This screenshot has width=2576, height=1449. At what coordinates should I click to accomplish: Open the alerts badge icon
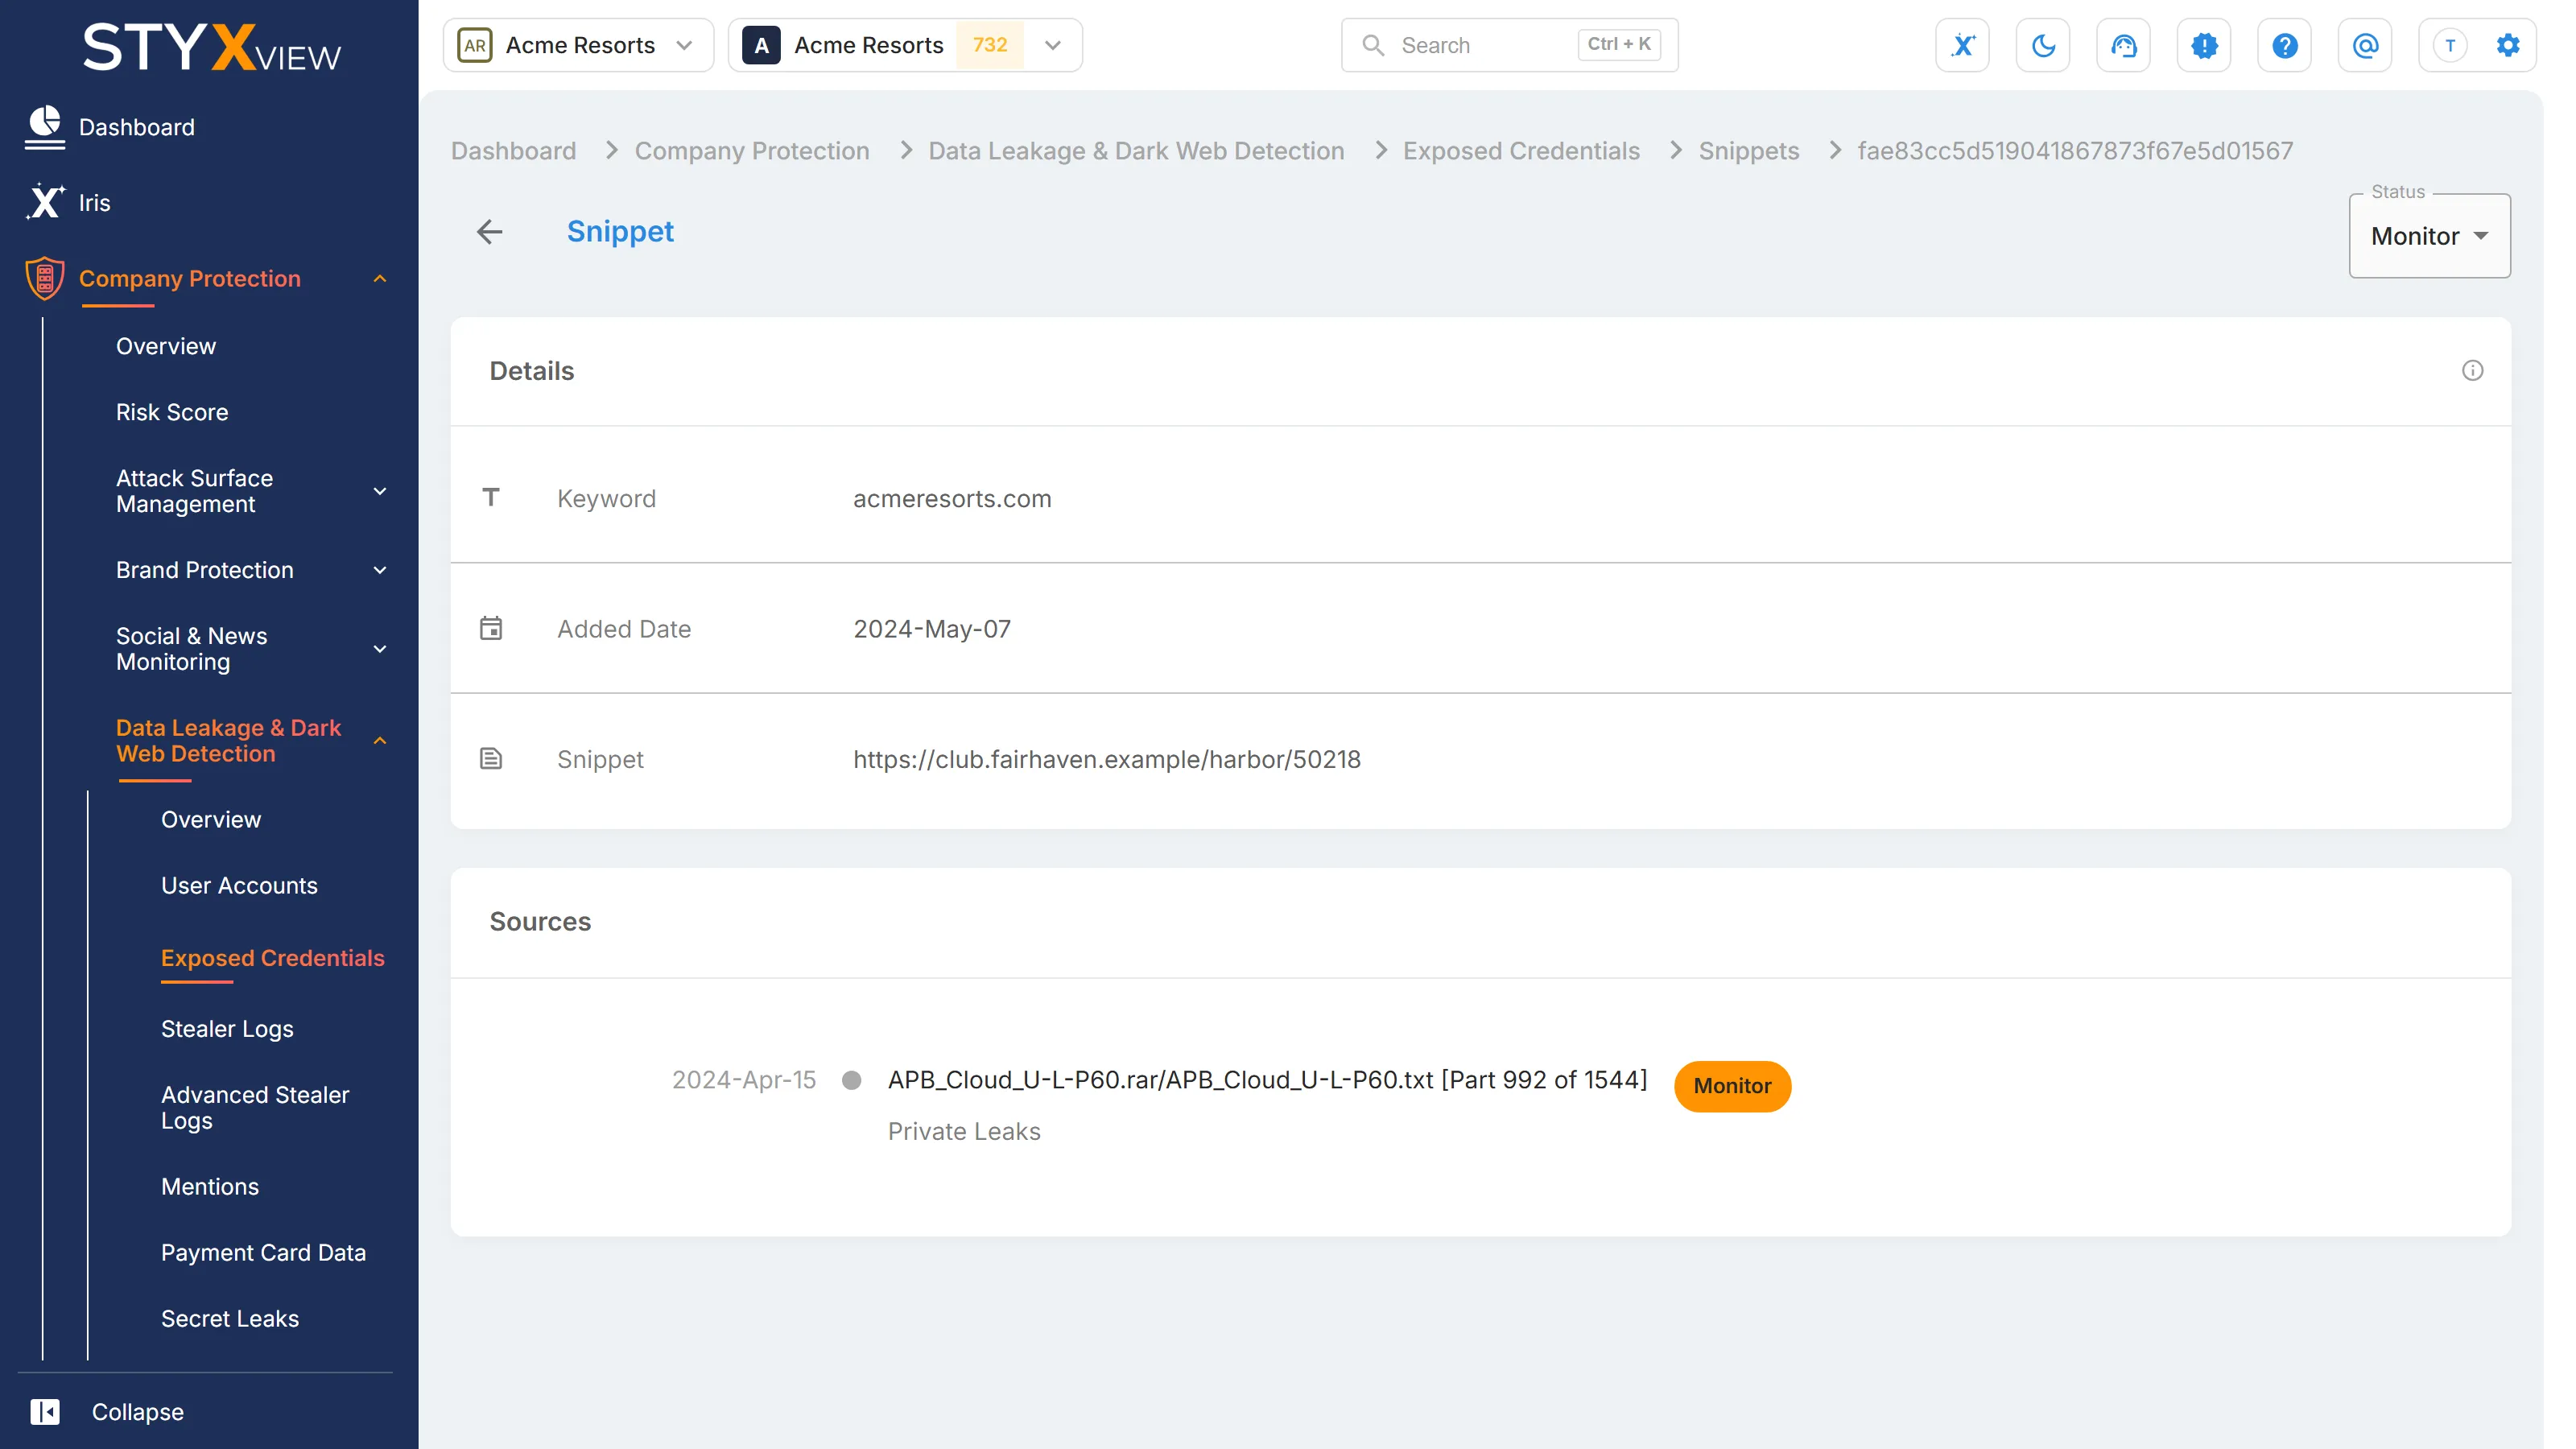pyautogui.click(x=2204, y=45)
